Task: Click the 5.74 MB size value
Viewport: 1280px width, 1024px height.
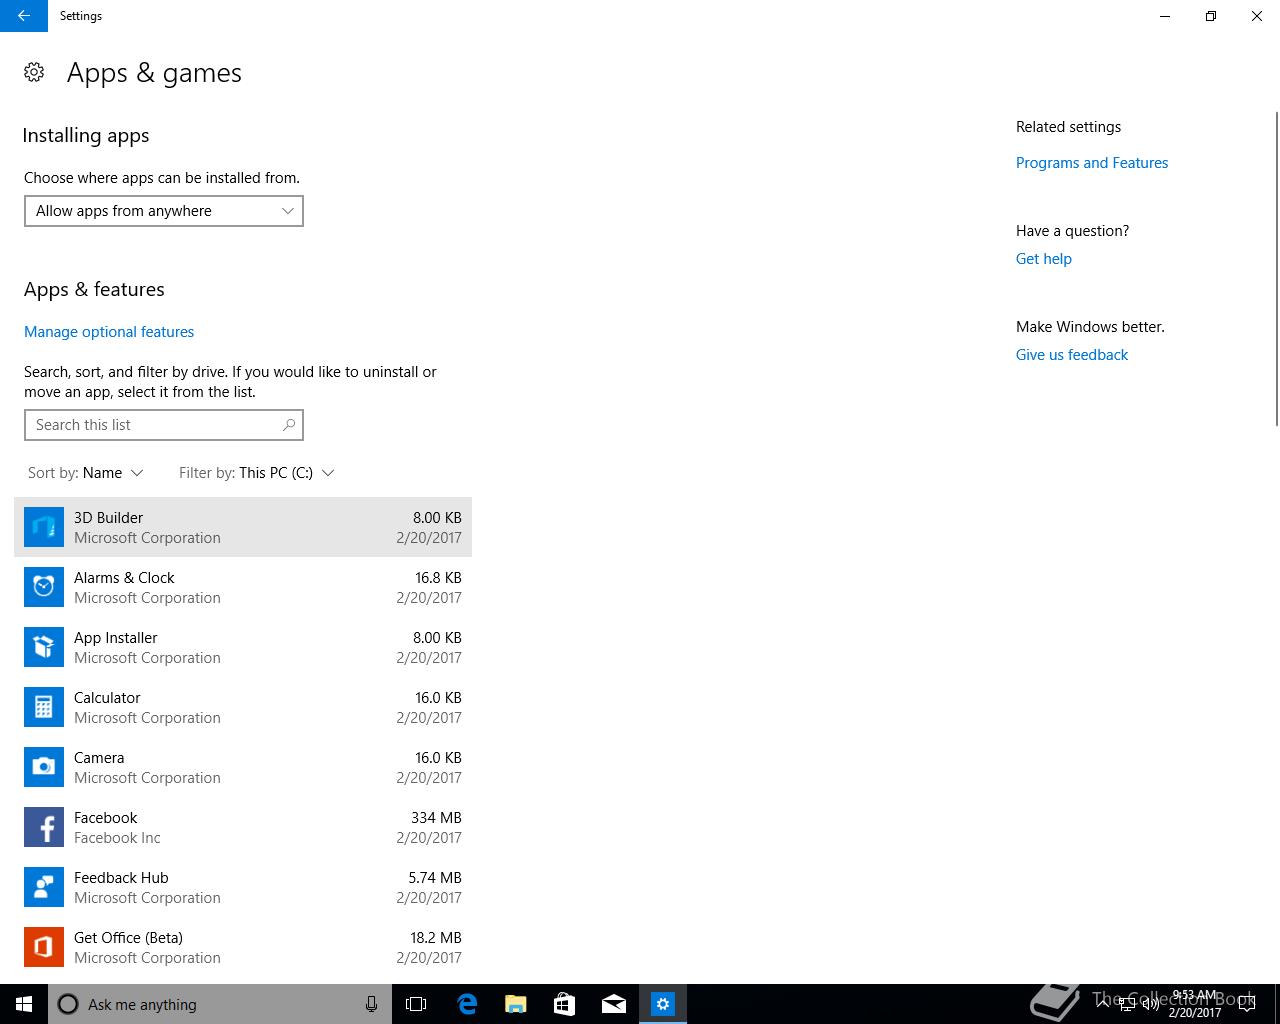Action: [435, 878]
